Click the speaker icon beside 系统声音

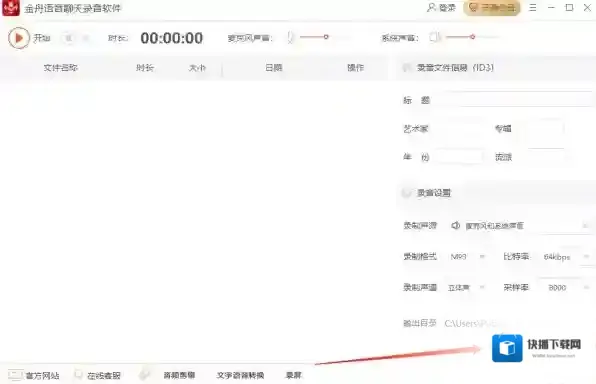pos(435,37)
